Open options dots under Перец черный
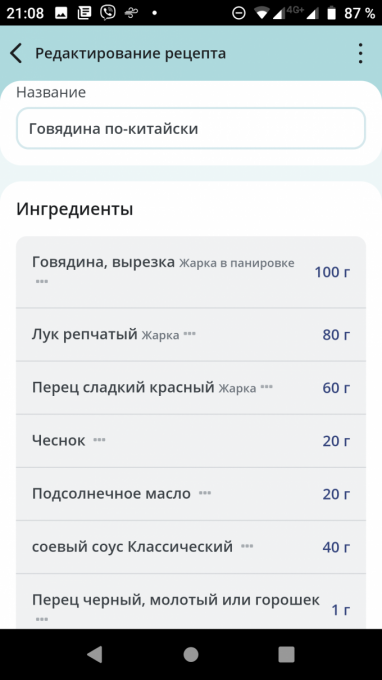The height and width of the screenshot is (680, 382). click(42, 619)
